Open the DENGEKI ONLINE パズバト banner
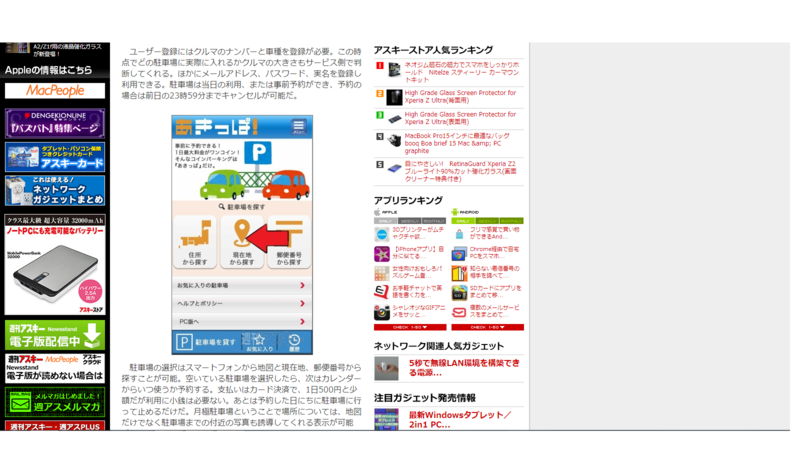 pos(55,123)
